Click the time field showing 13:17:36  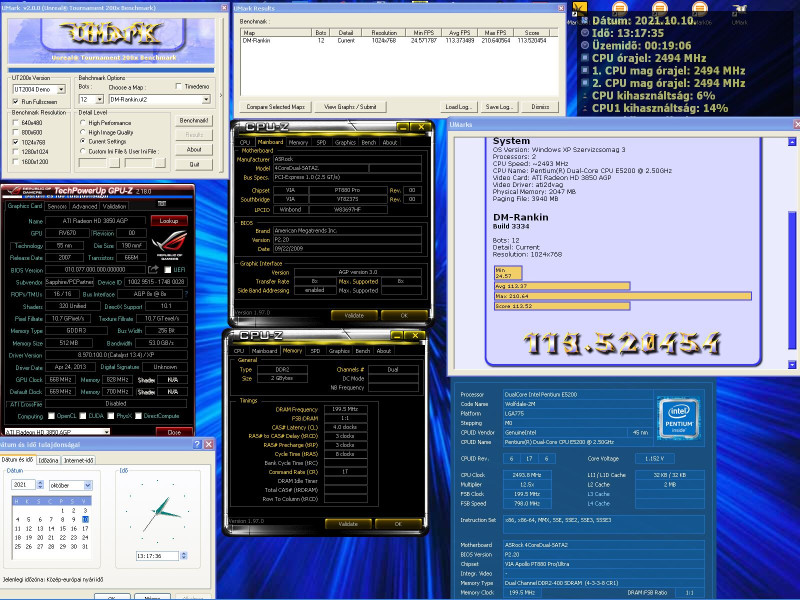[157, 556]
